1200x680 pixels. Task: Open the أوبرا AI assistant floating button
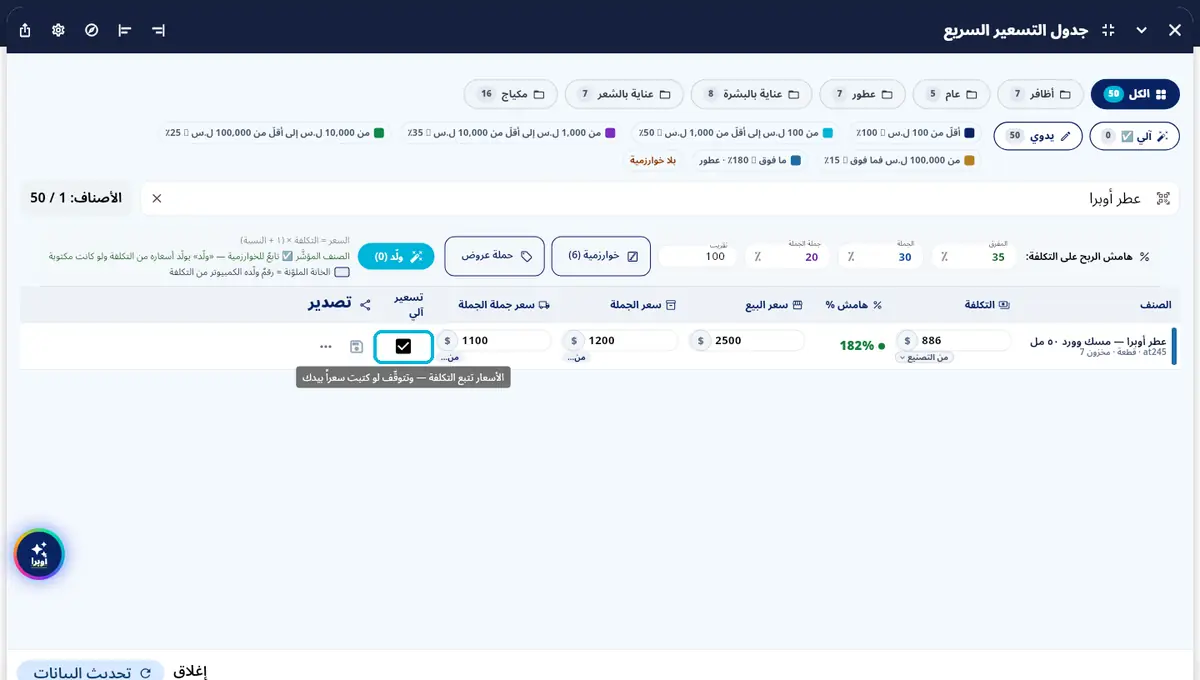pos(39,554)
